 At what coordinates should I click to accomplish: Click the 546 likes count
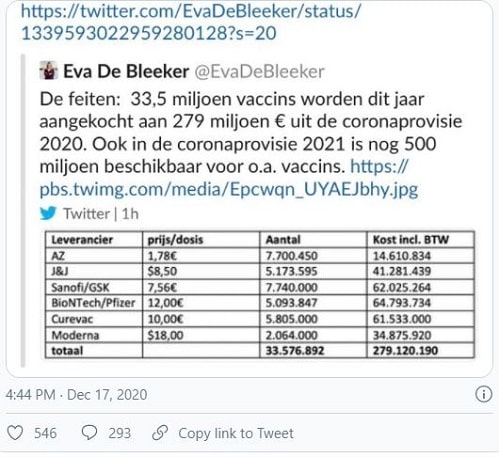point(45,433)
